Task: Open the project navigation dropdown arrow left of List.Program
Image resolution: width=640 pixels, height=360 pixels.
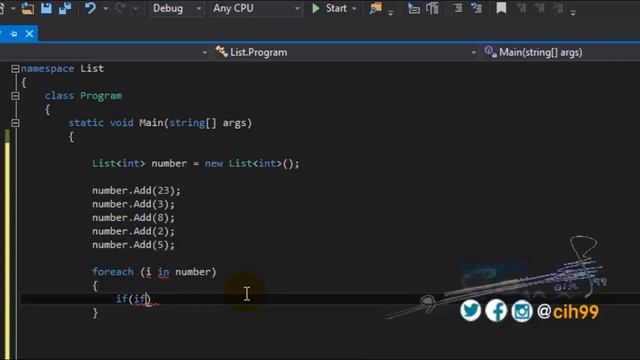Action: 204,53
